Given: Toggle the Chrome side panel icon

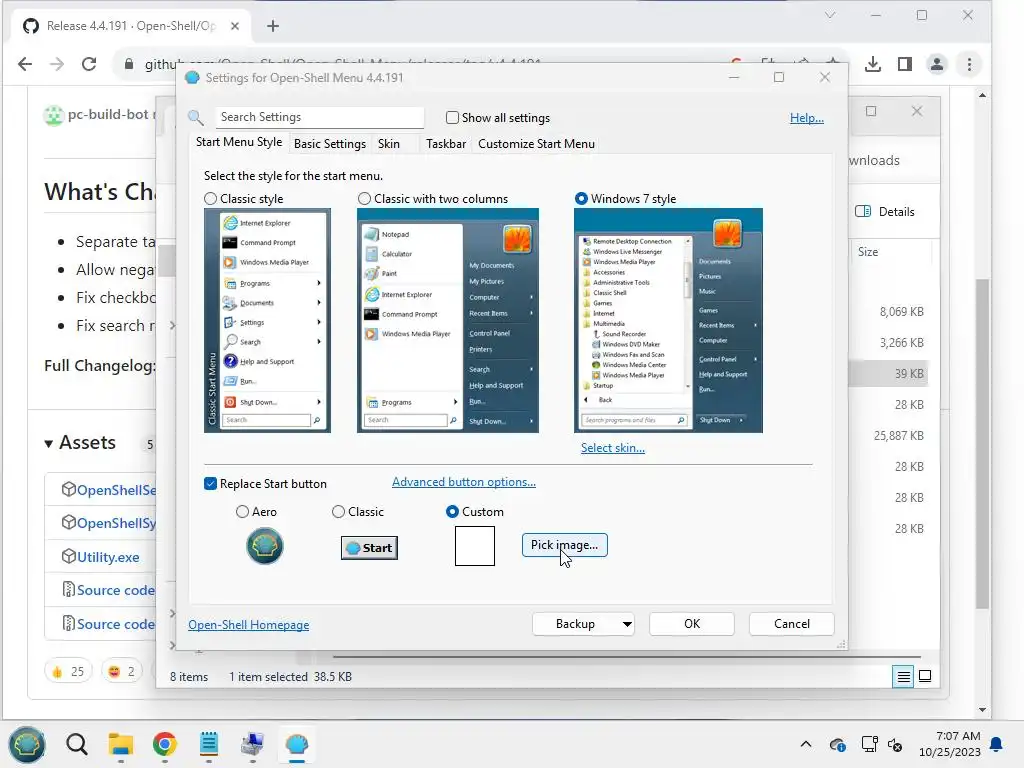Looking at the screenshot, I should point(904,64).
